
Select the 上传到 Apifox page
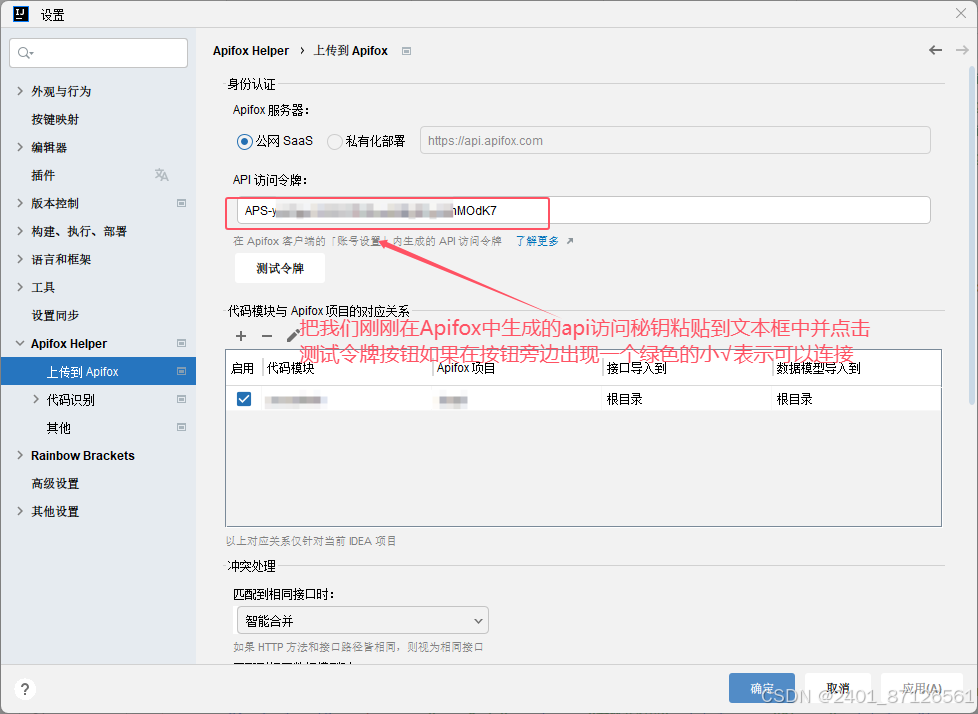tap(98, 371)
